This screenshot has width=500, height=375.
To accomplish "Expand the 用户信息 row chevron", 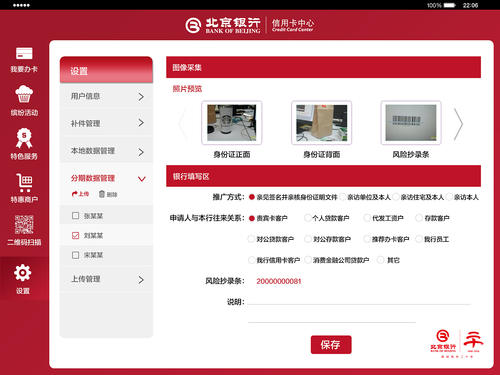I will (141, 97).
